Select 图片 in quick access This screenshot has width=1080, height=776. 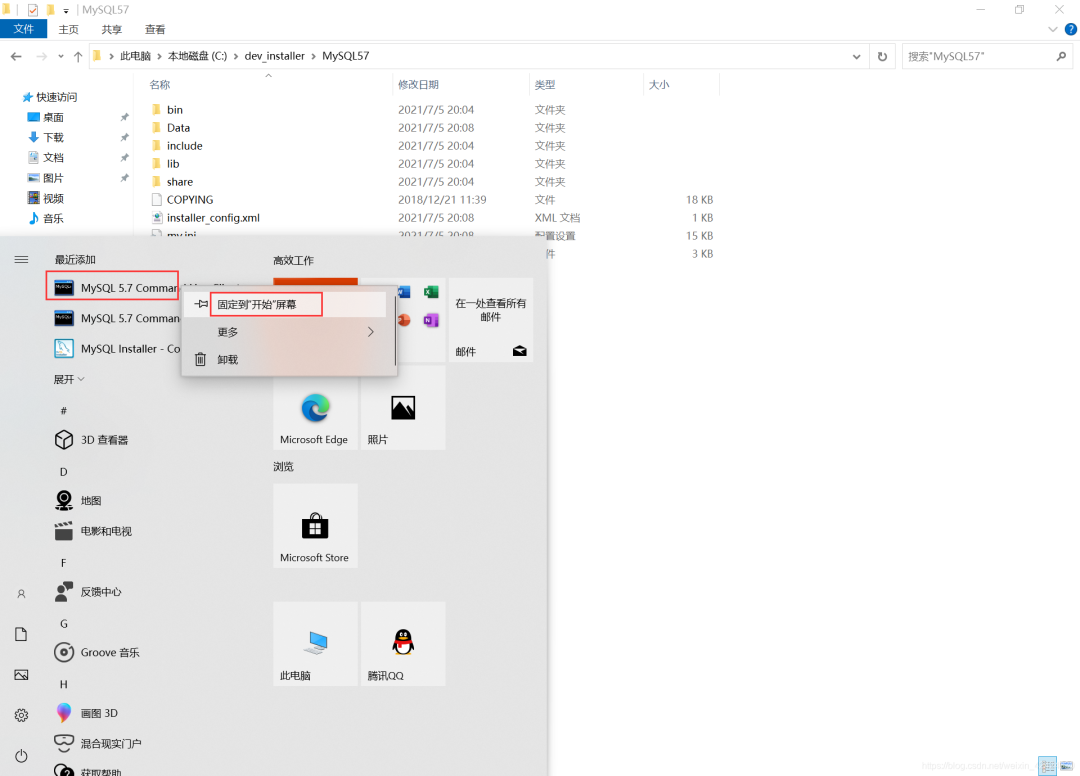pos(53,178)
